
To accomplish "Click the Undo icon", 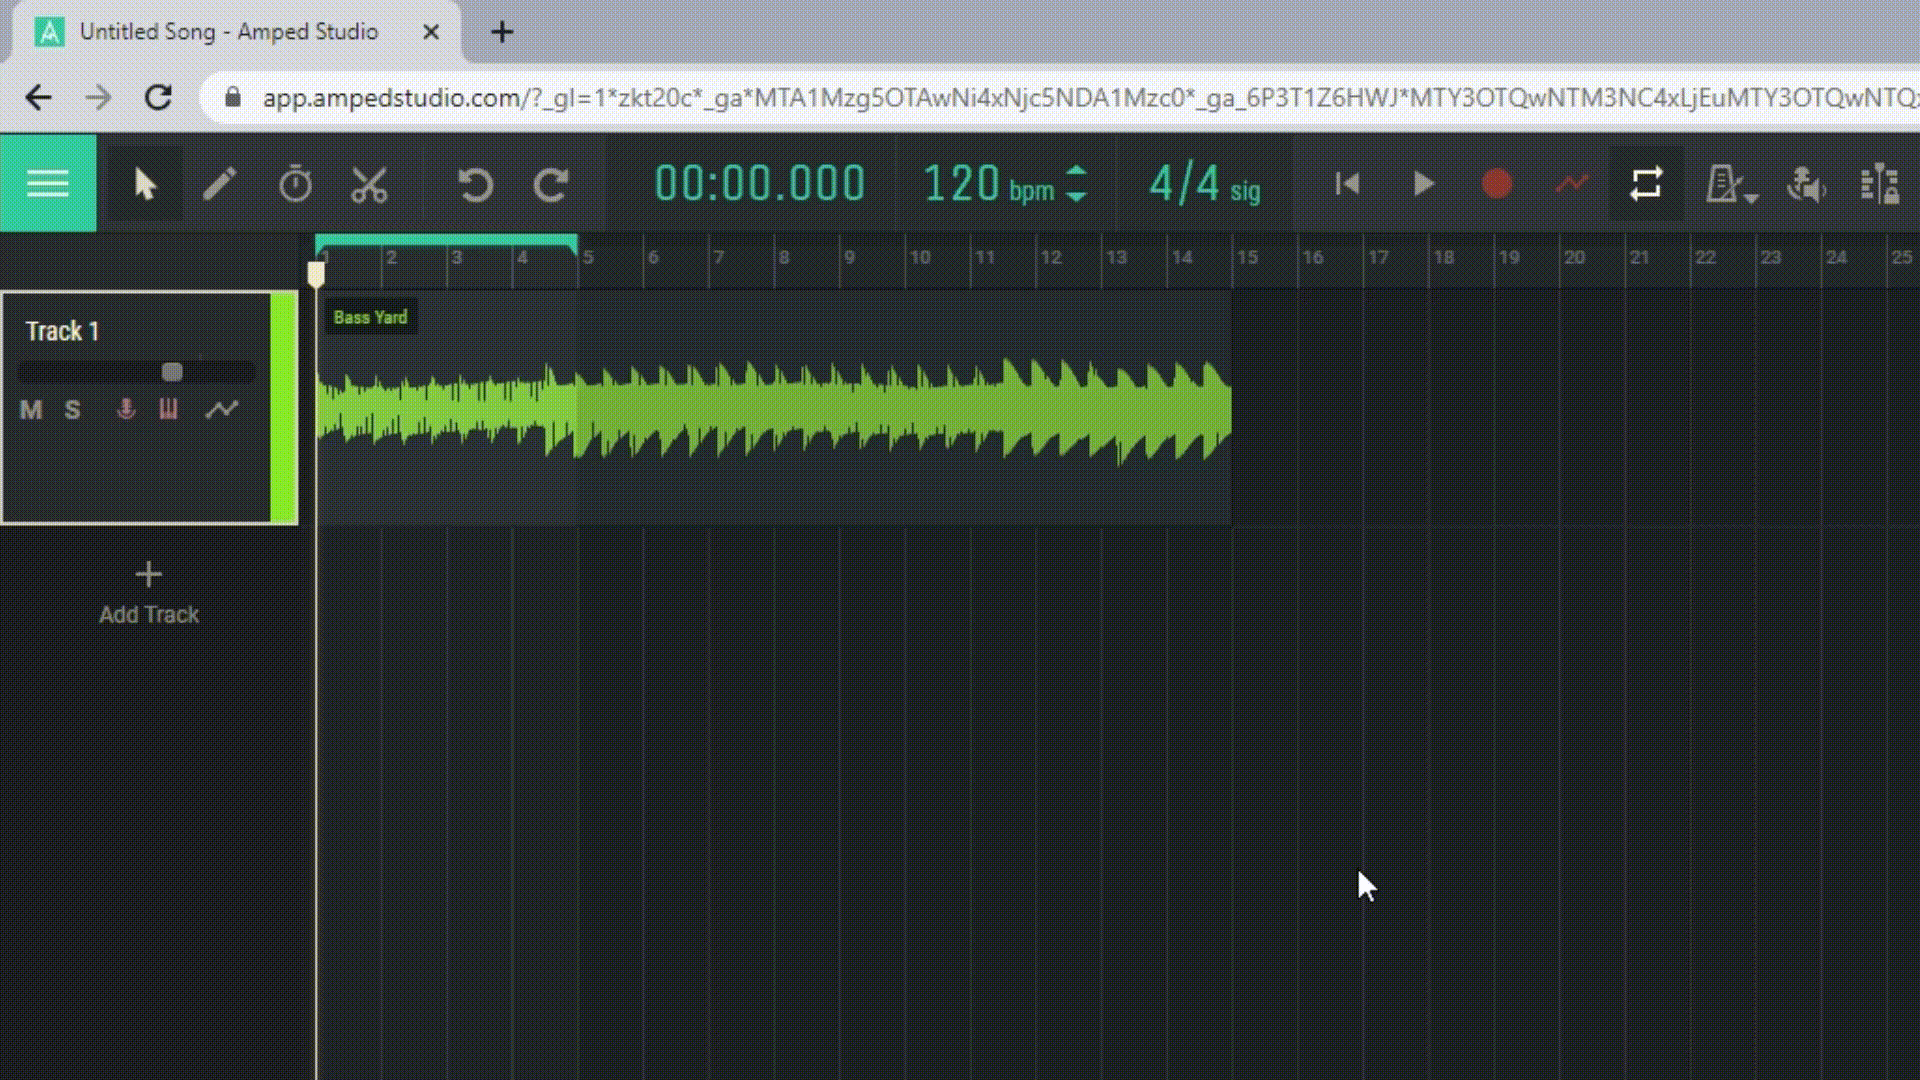I will (475, 183).
